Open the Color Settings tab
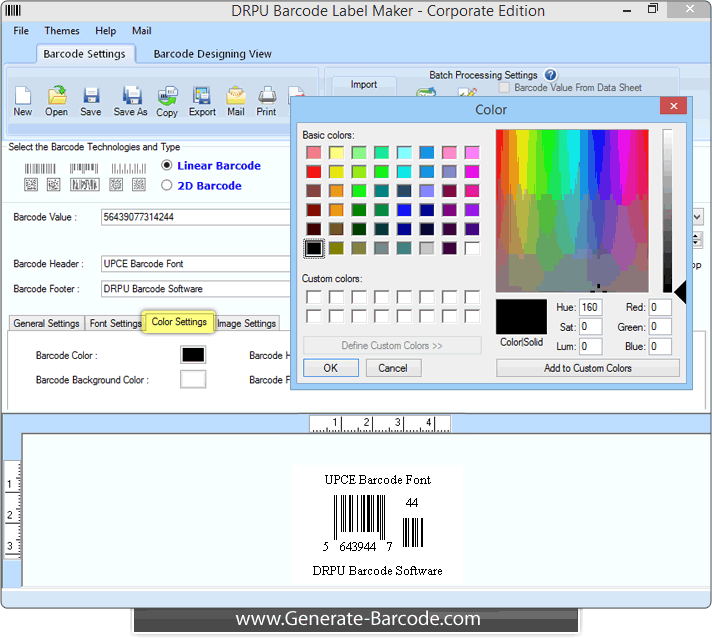Screen dimensions: 712x638 pyautogui.click(x=179, y=321)
